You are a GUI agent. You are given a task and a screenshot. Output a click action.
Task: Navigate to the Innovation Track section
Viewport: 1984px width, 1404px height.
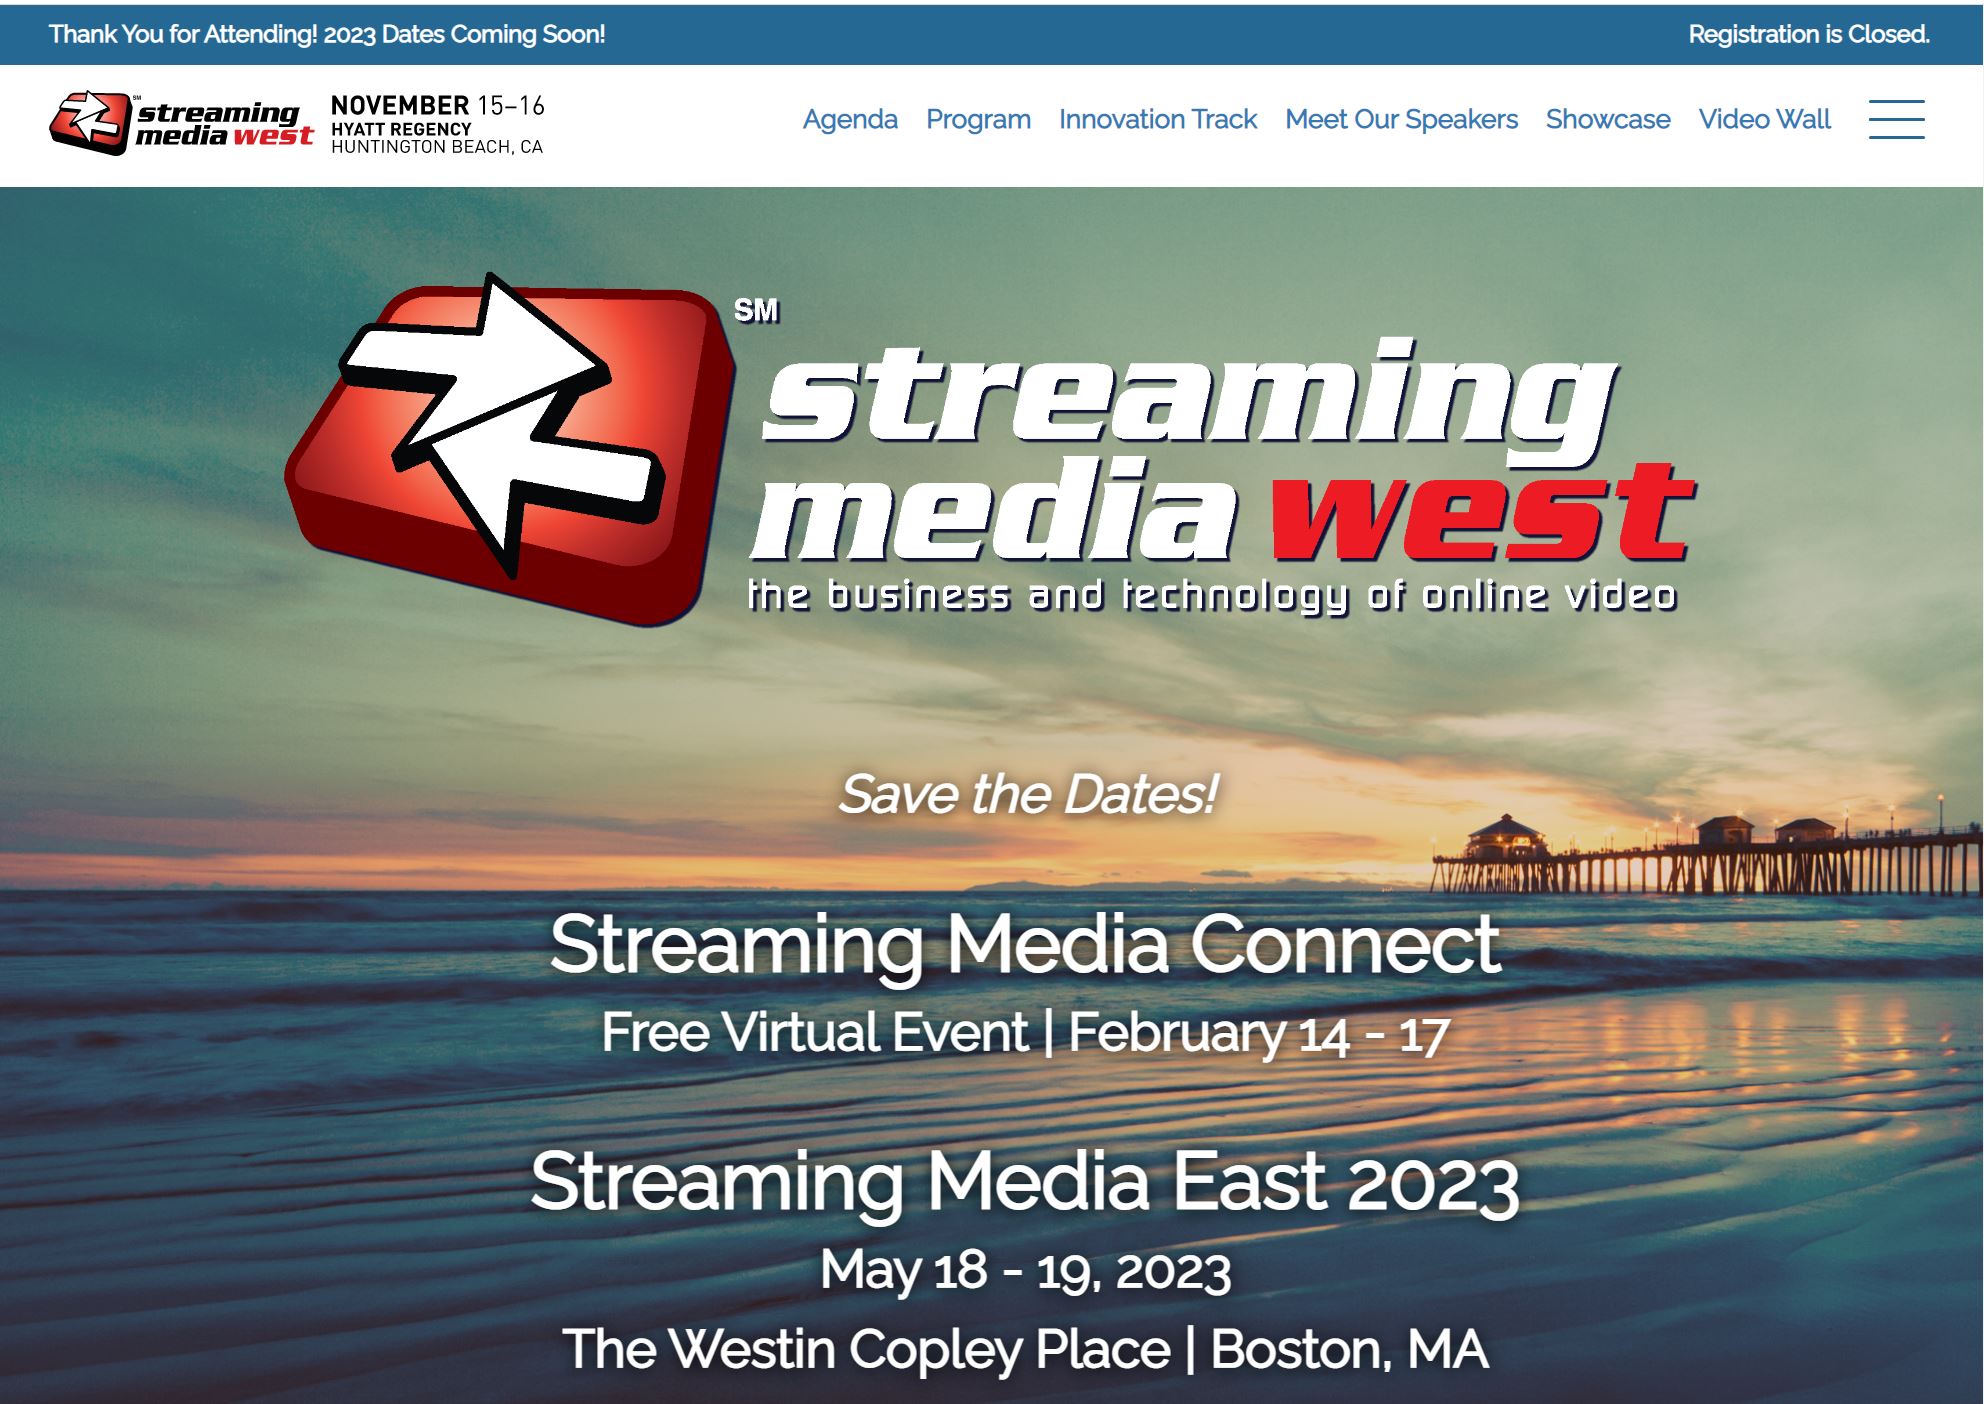coord(1156,120)
